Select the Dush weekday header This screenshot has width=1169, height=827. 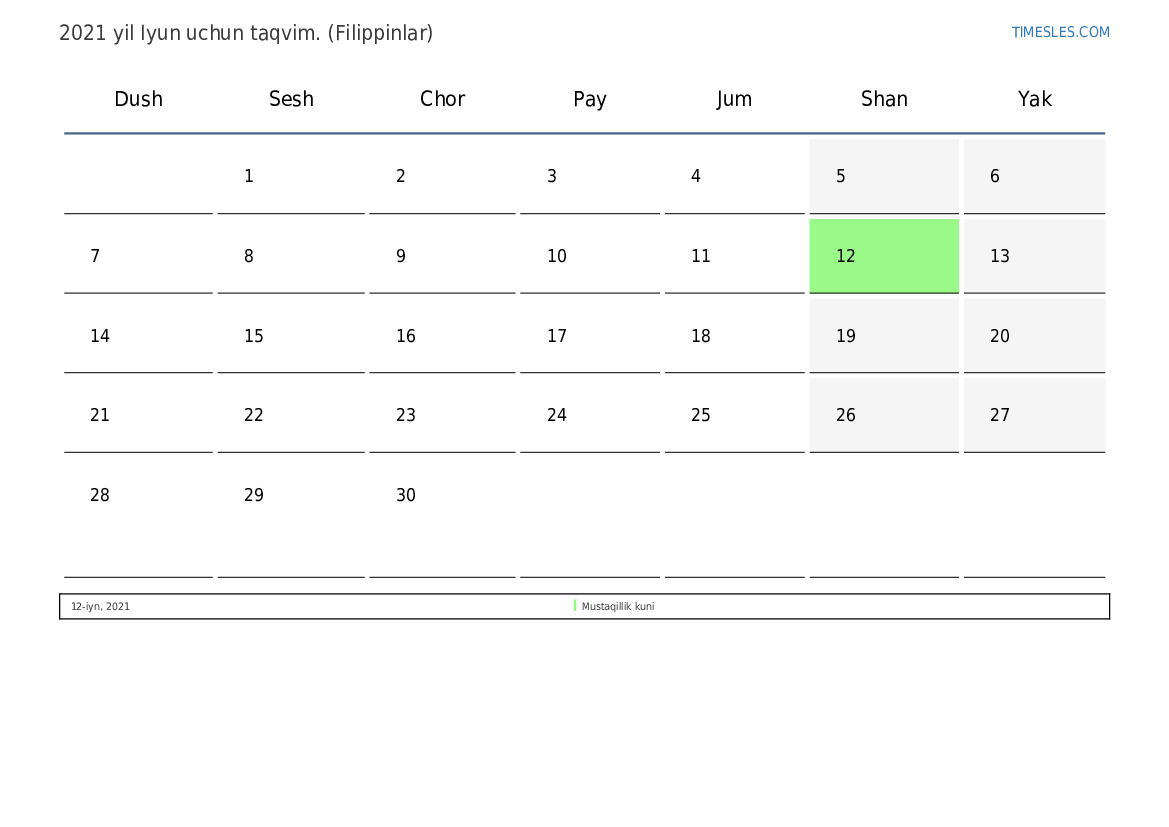coord(138,99)
